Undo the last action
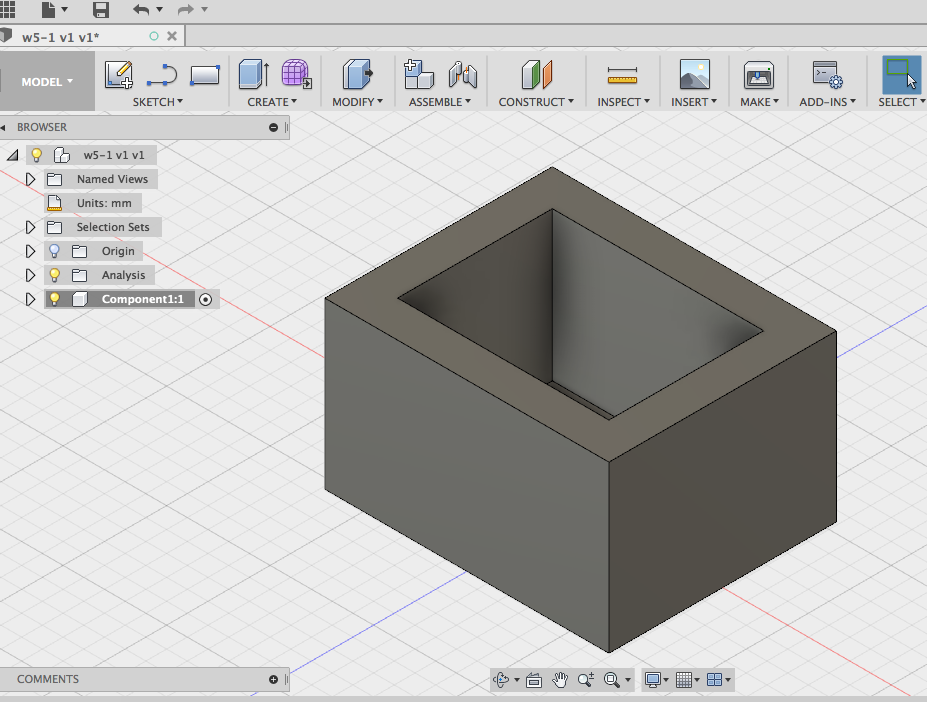Screen dimensions: 927x702 tap(141, 9)
